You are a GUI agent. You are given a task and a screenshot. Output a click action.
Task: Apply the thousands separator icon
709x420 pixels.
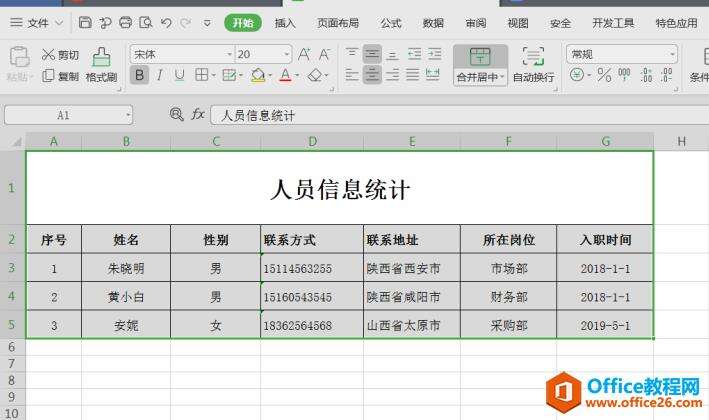[x=624, y=75]
